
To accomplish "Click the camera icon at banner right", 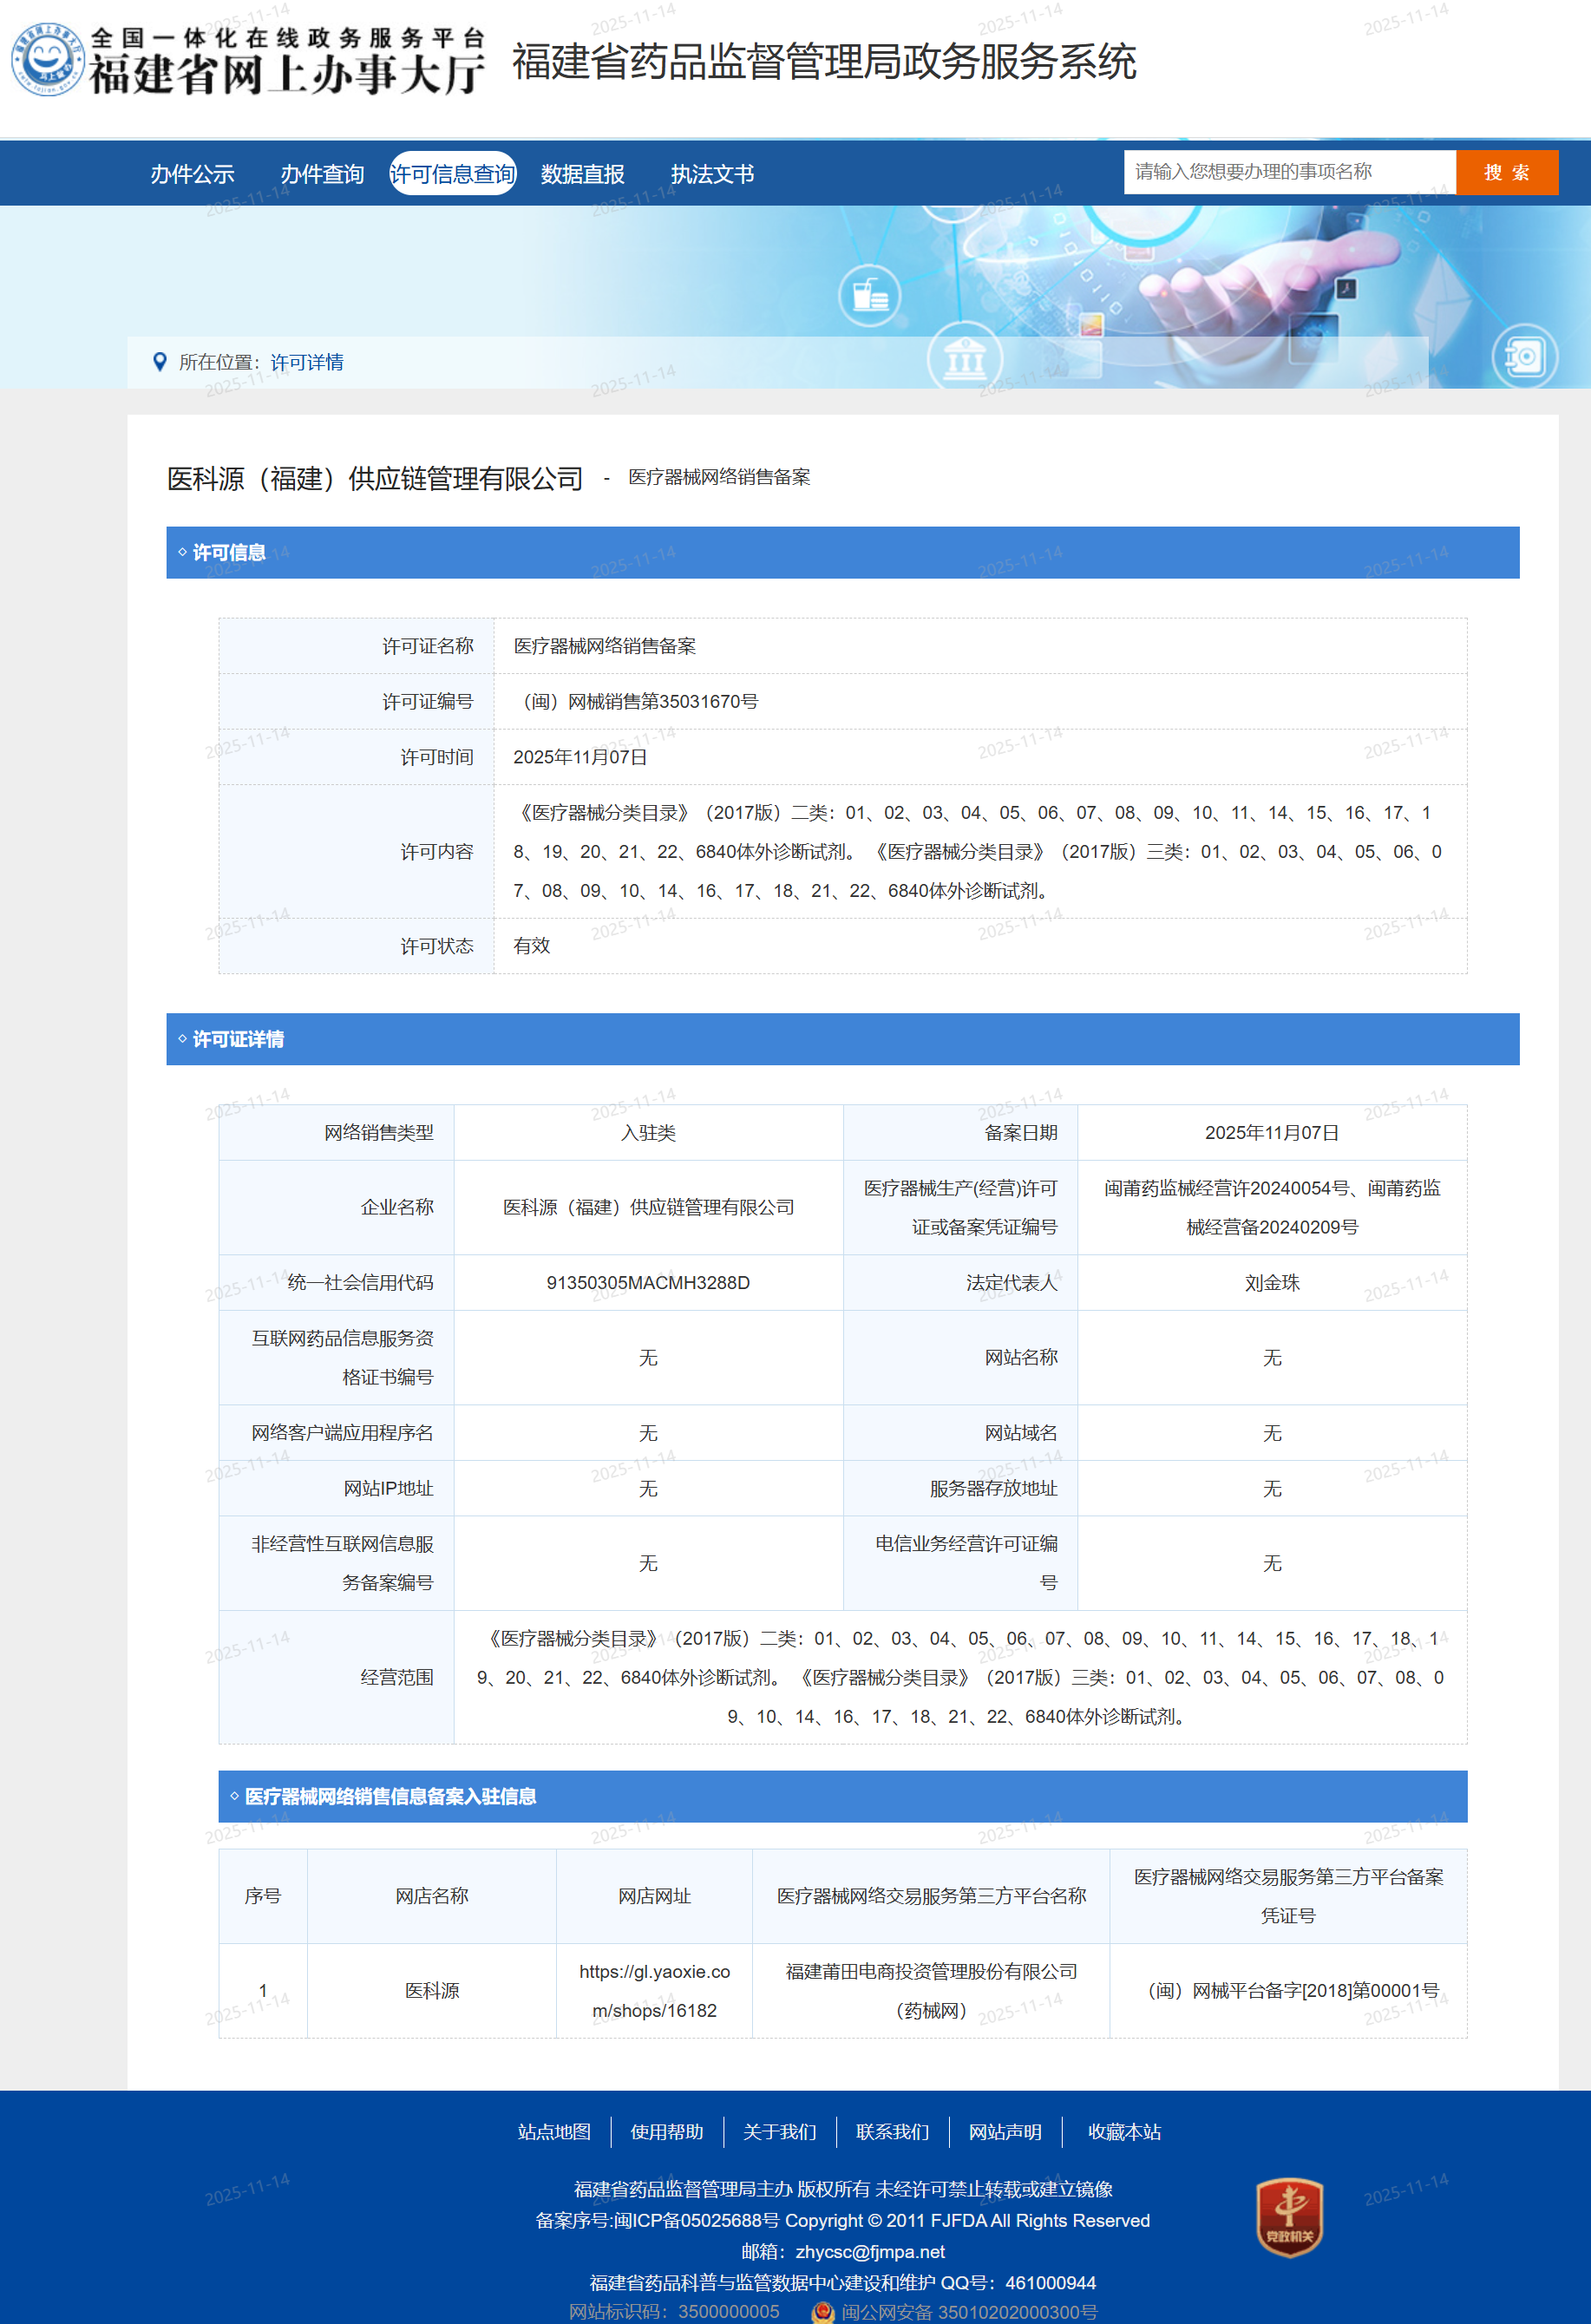I will tap(1524, 356).
